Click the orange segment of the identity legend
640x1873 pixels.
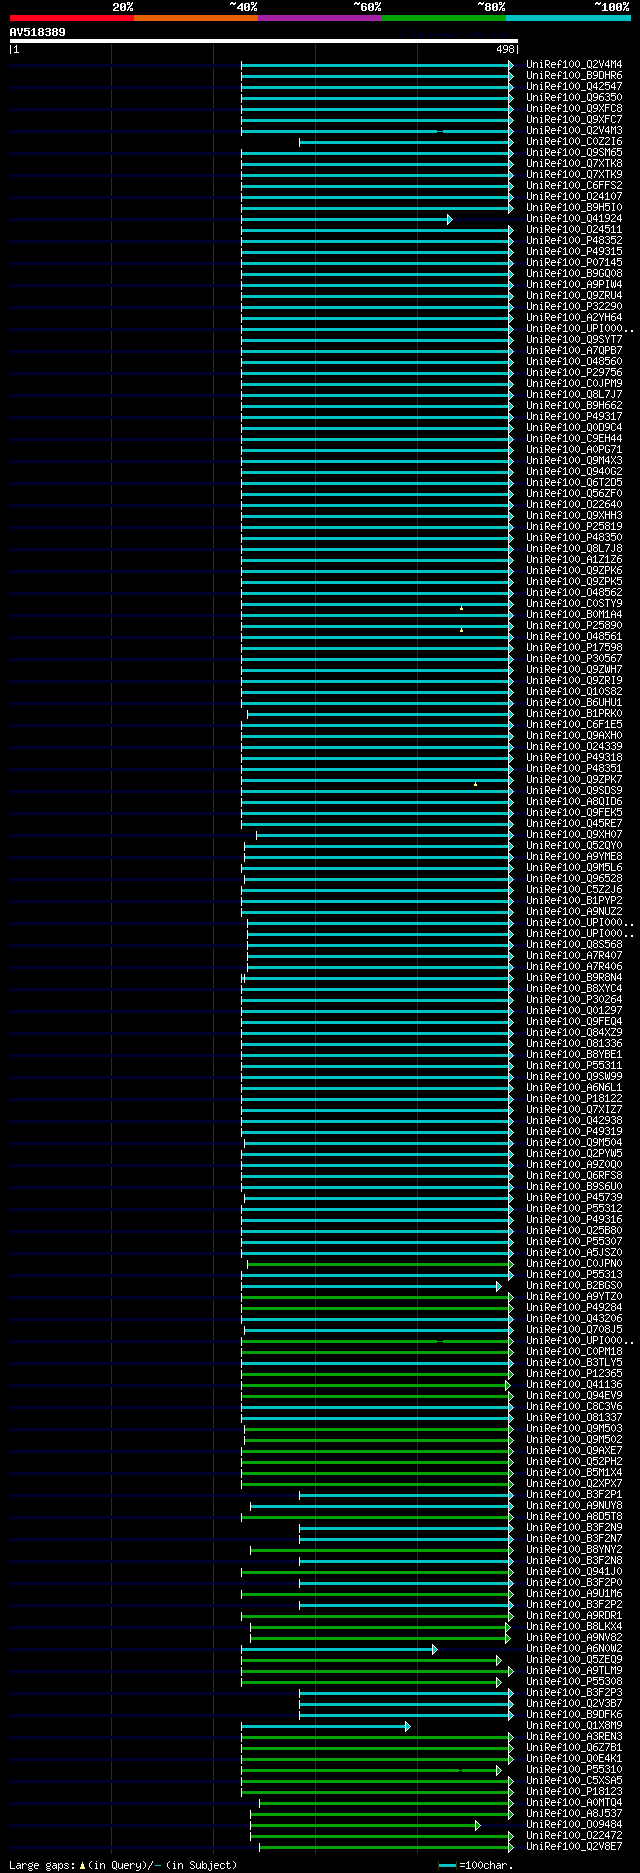point(196,18)
